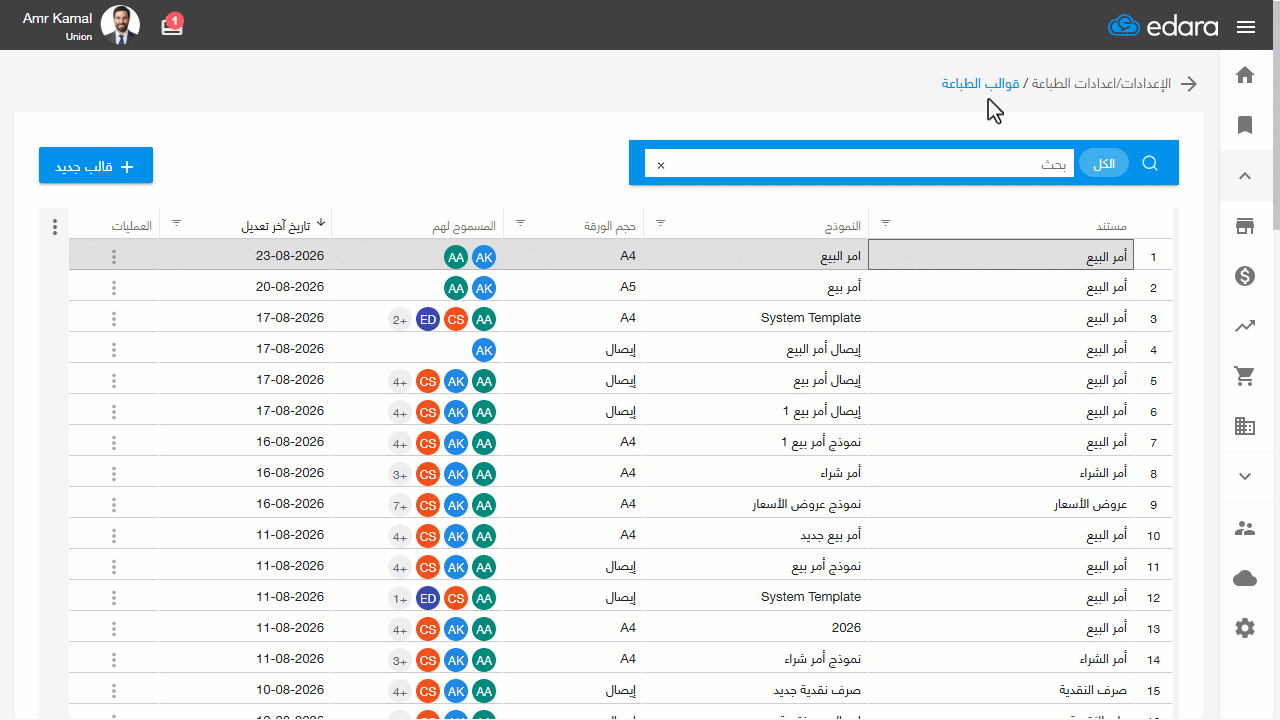
Task: Go to the Home sidebar icon
Action: click(1245, 75)
